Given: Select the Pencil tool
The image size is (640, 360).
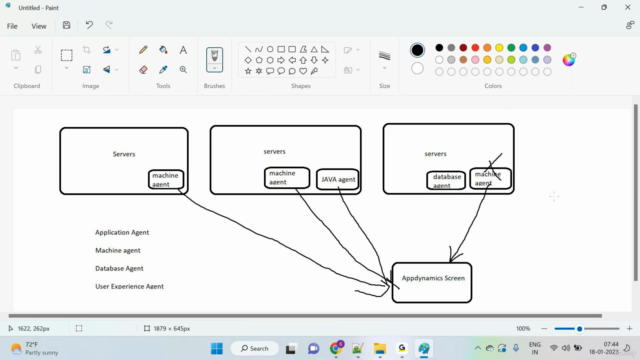Looking at the screenshot, I should (143, 50).
